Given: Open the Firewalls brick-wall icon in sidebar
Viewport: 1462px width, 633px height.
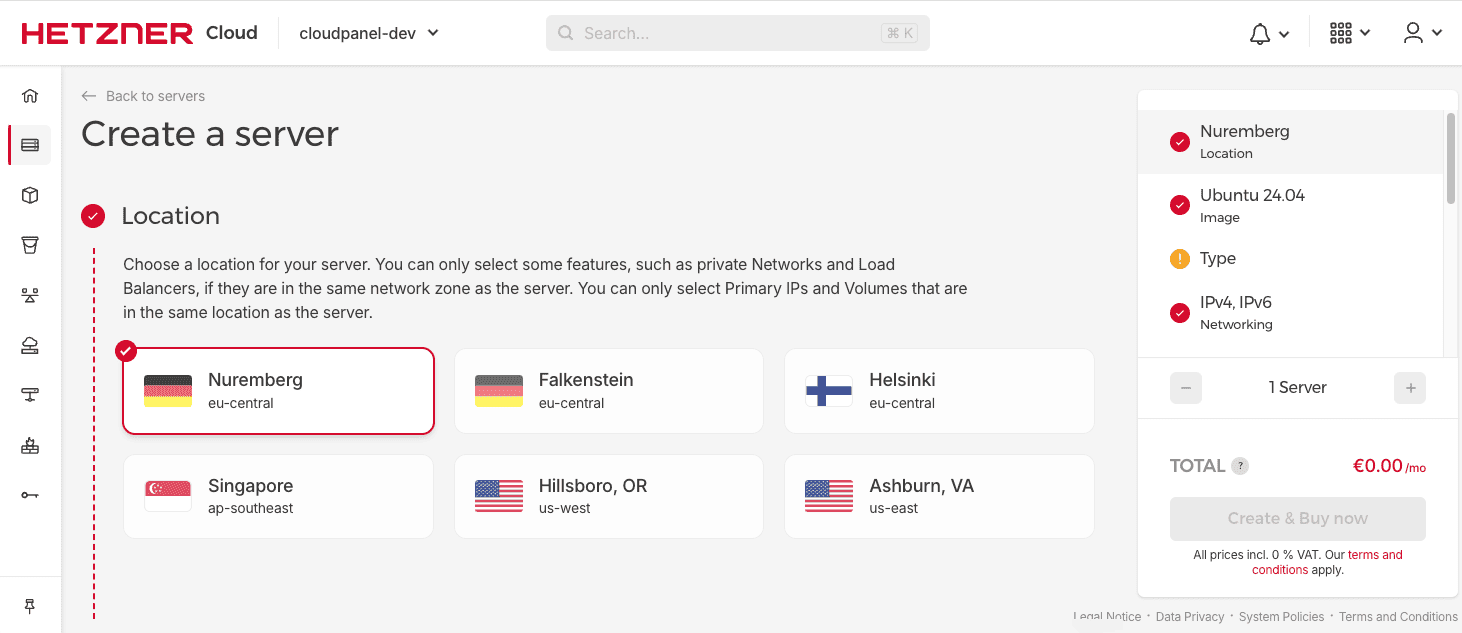Looking at the screenshot, I should pyautogui.click(x=30, y=445).
